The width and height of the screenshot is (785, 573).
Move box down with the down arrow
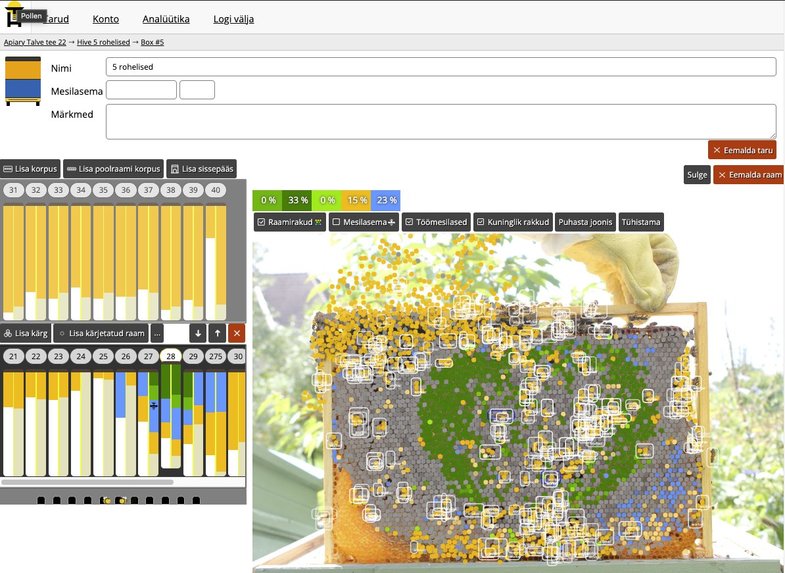tap(198, 333)
